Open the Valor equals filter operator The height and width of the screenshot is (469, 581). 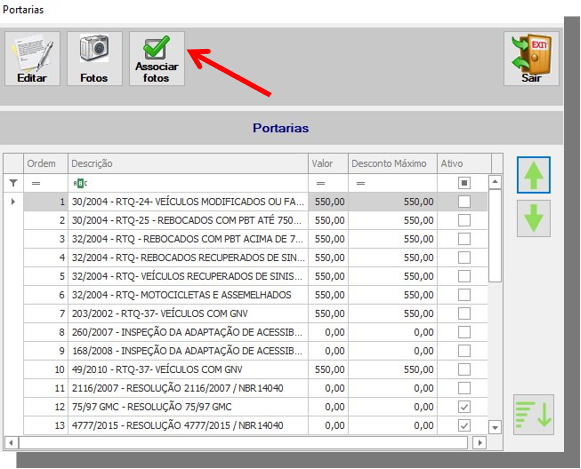pos(321,183)
